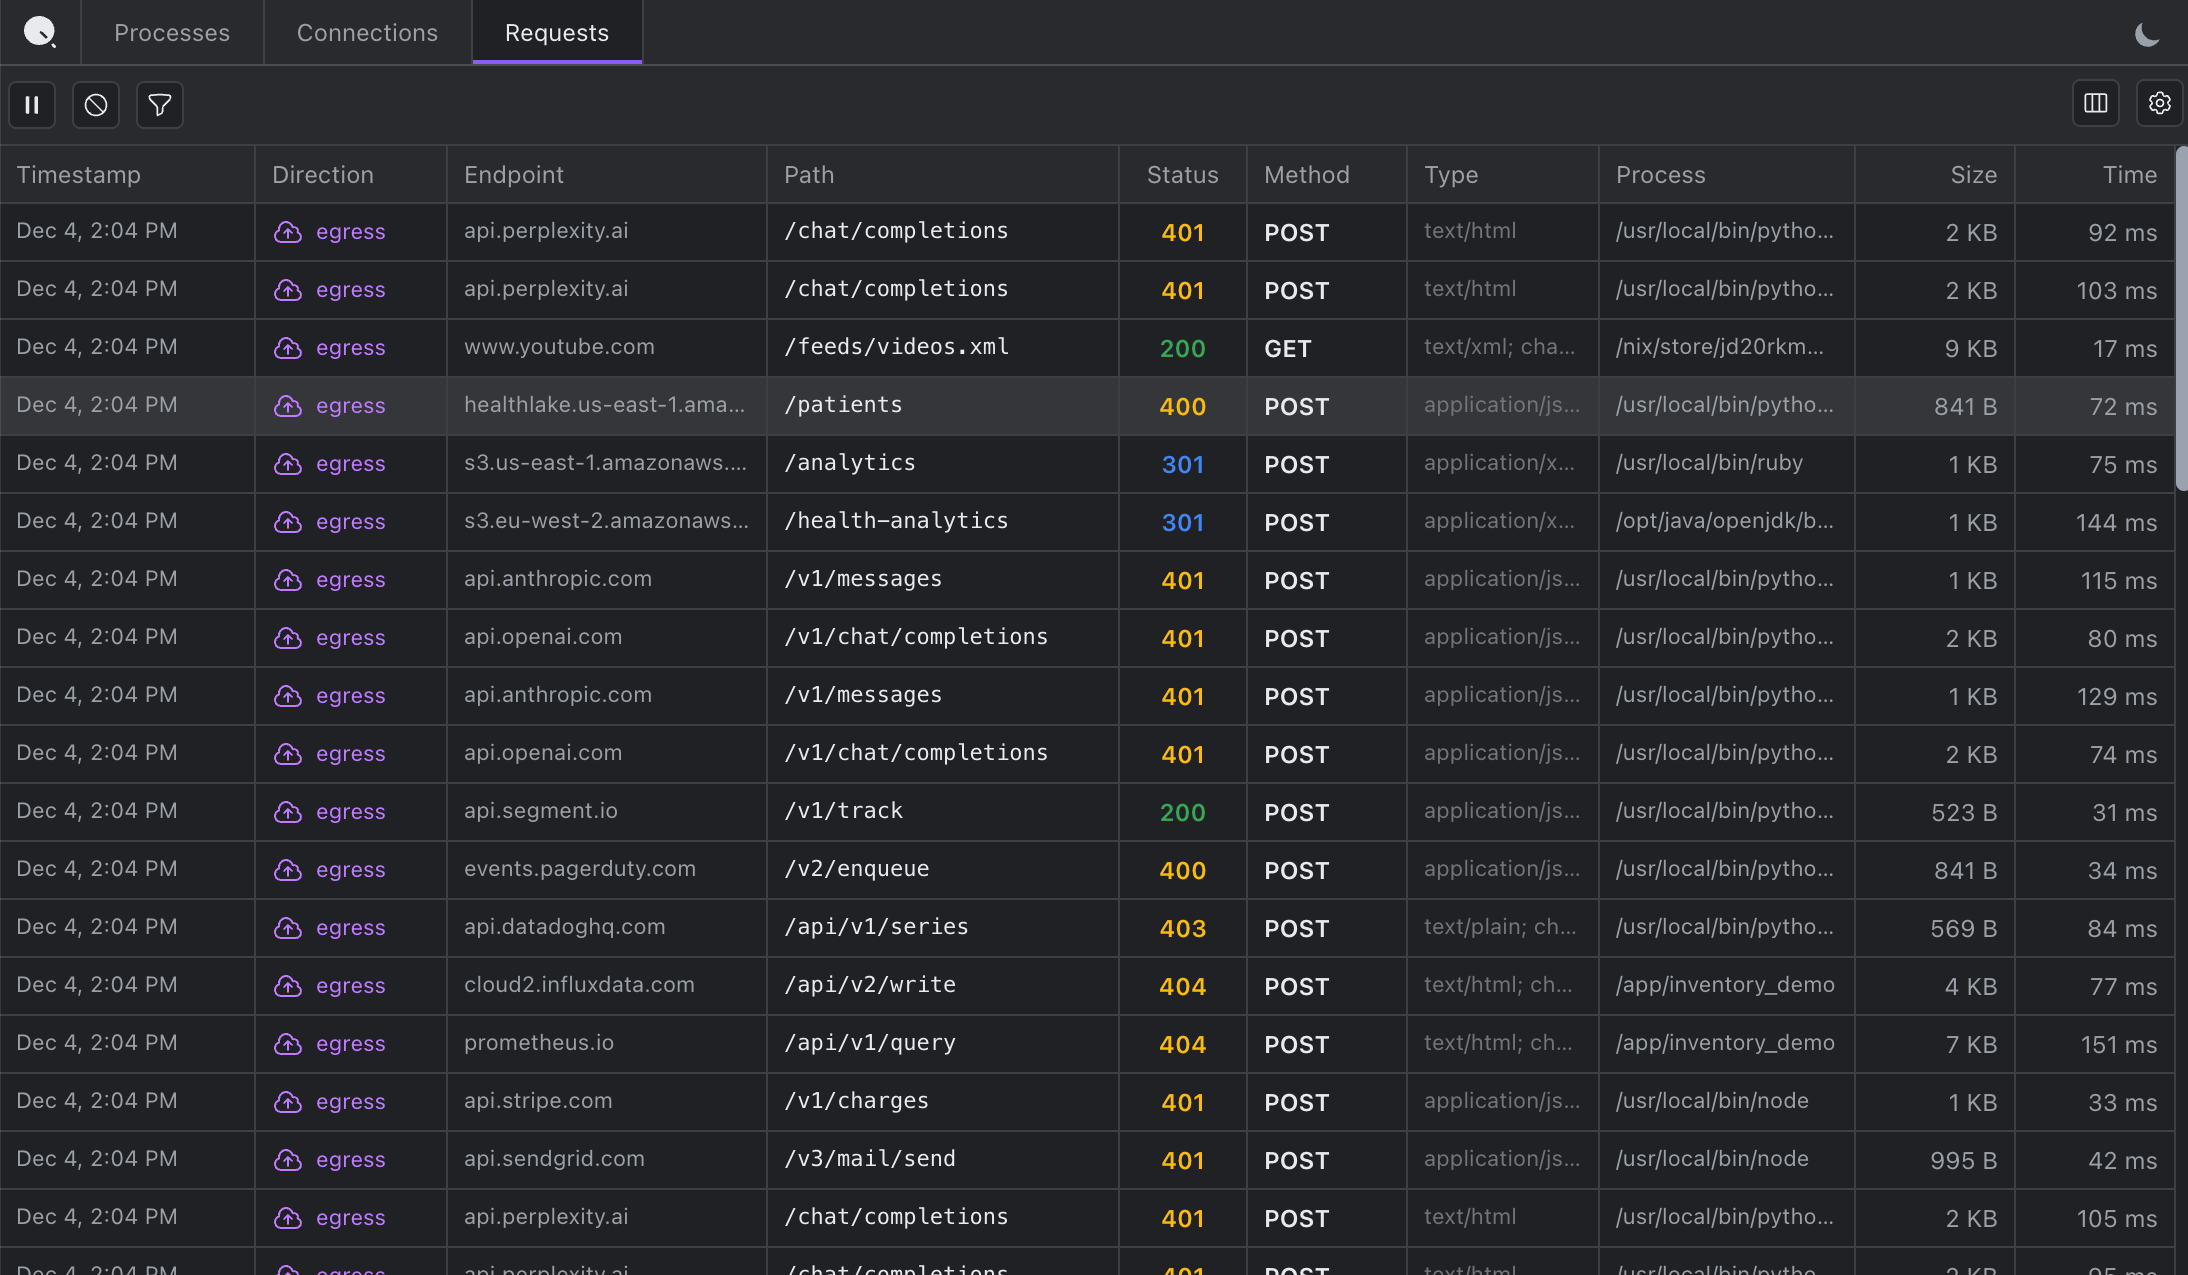Select the healthlake /patients request row
Screen dimensions: 2188x1275
point(842,406)
